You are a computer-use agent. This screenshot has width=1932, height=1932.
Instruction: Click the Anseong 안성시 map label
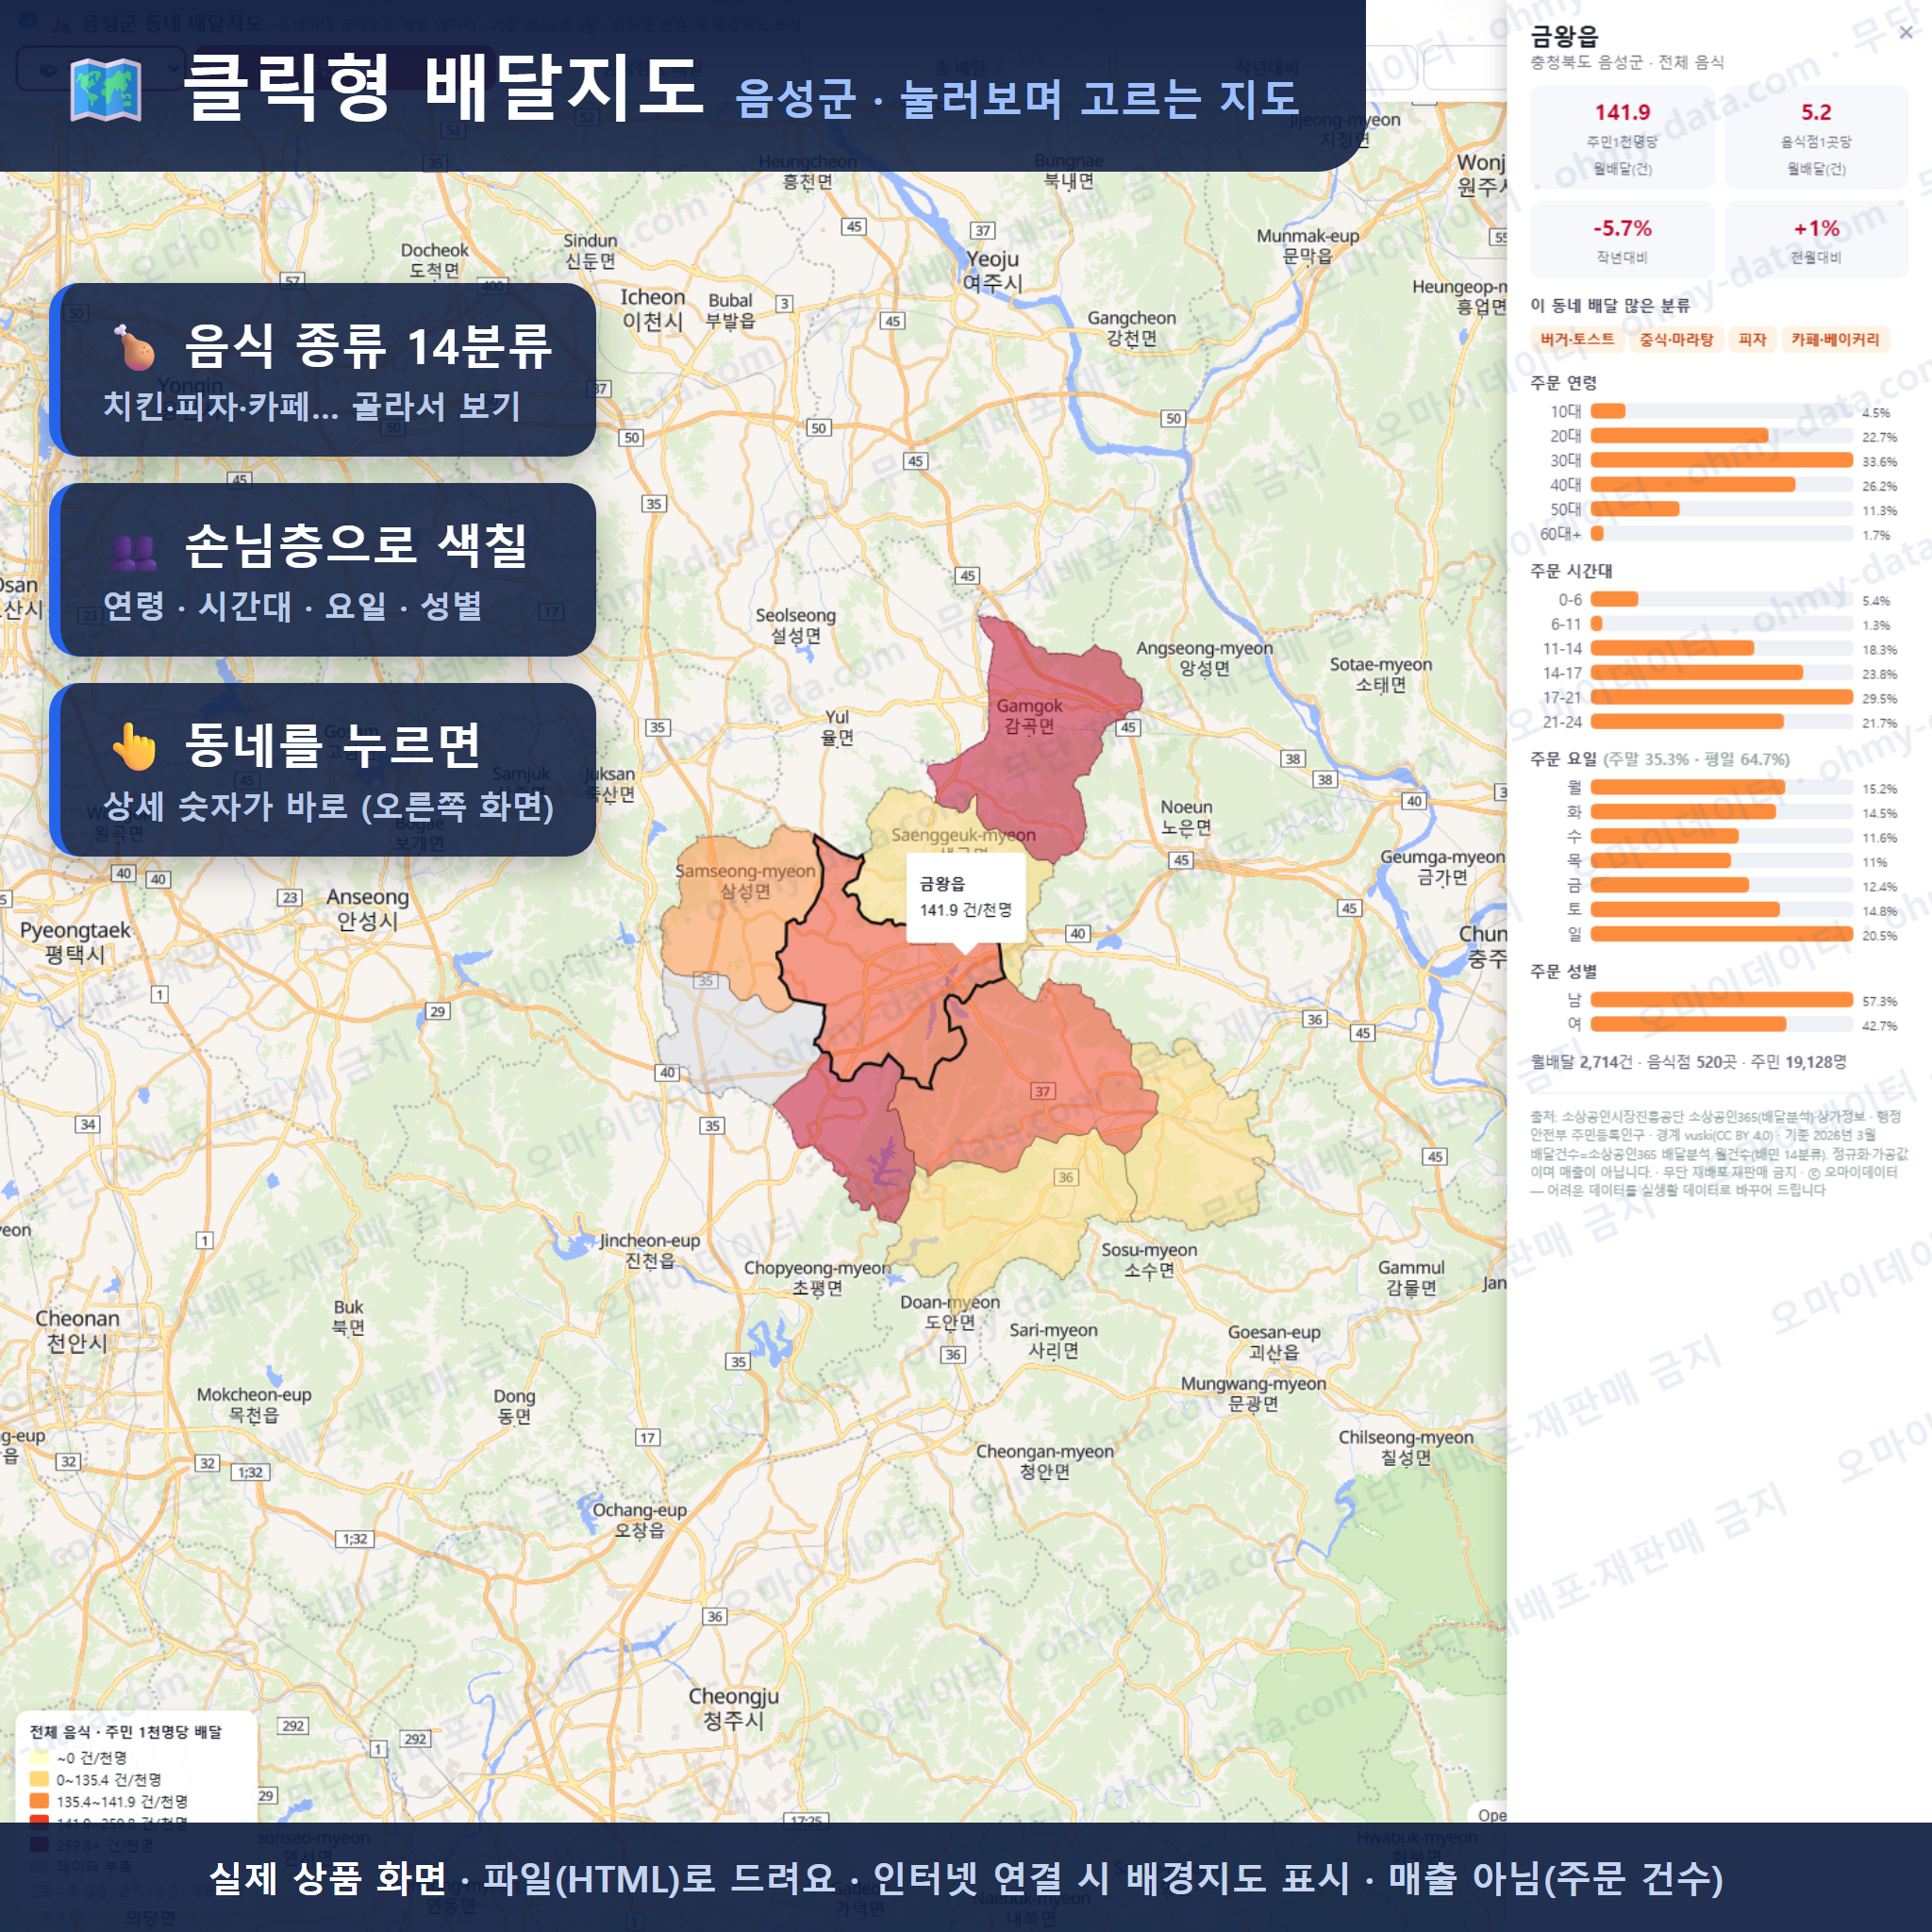point(367,908)
